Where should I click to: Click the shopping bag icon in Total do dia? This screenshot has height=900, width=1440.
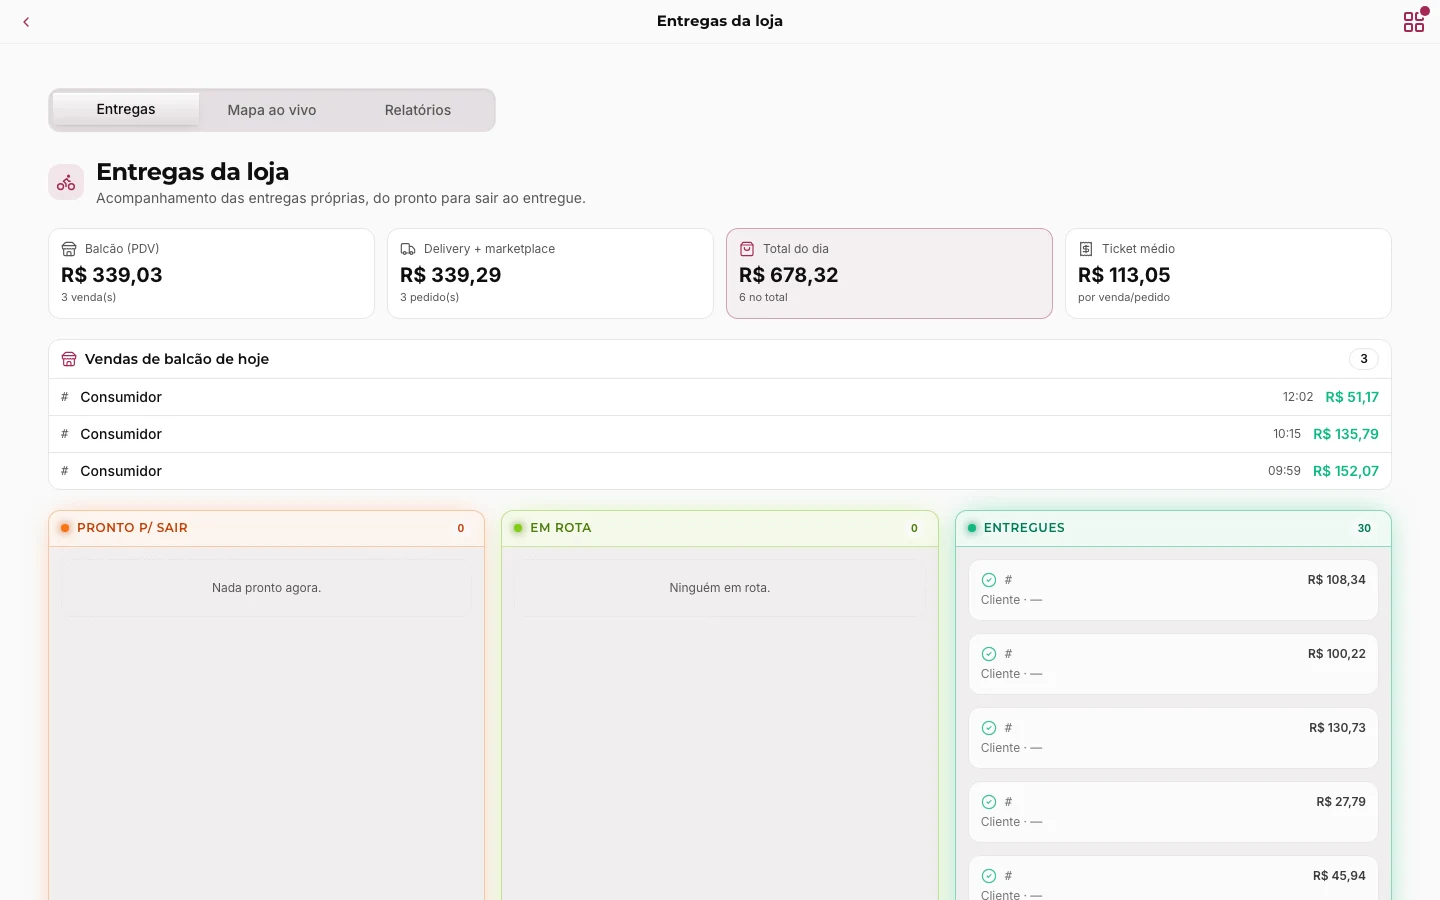(x=747, y=249)
